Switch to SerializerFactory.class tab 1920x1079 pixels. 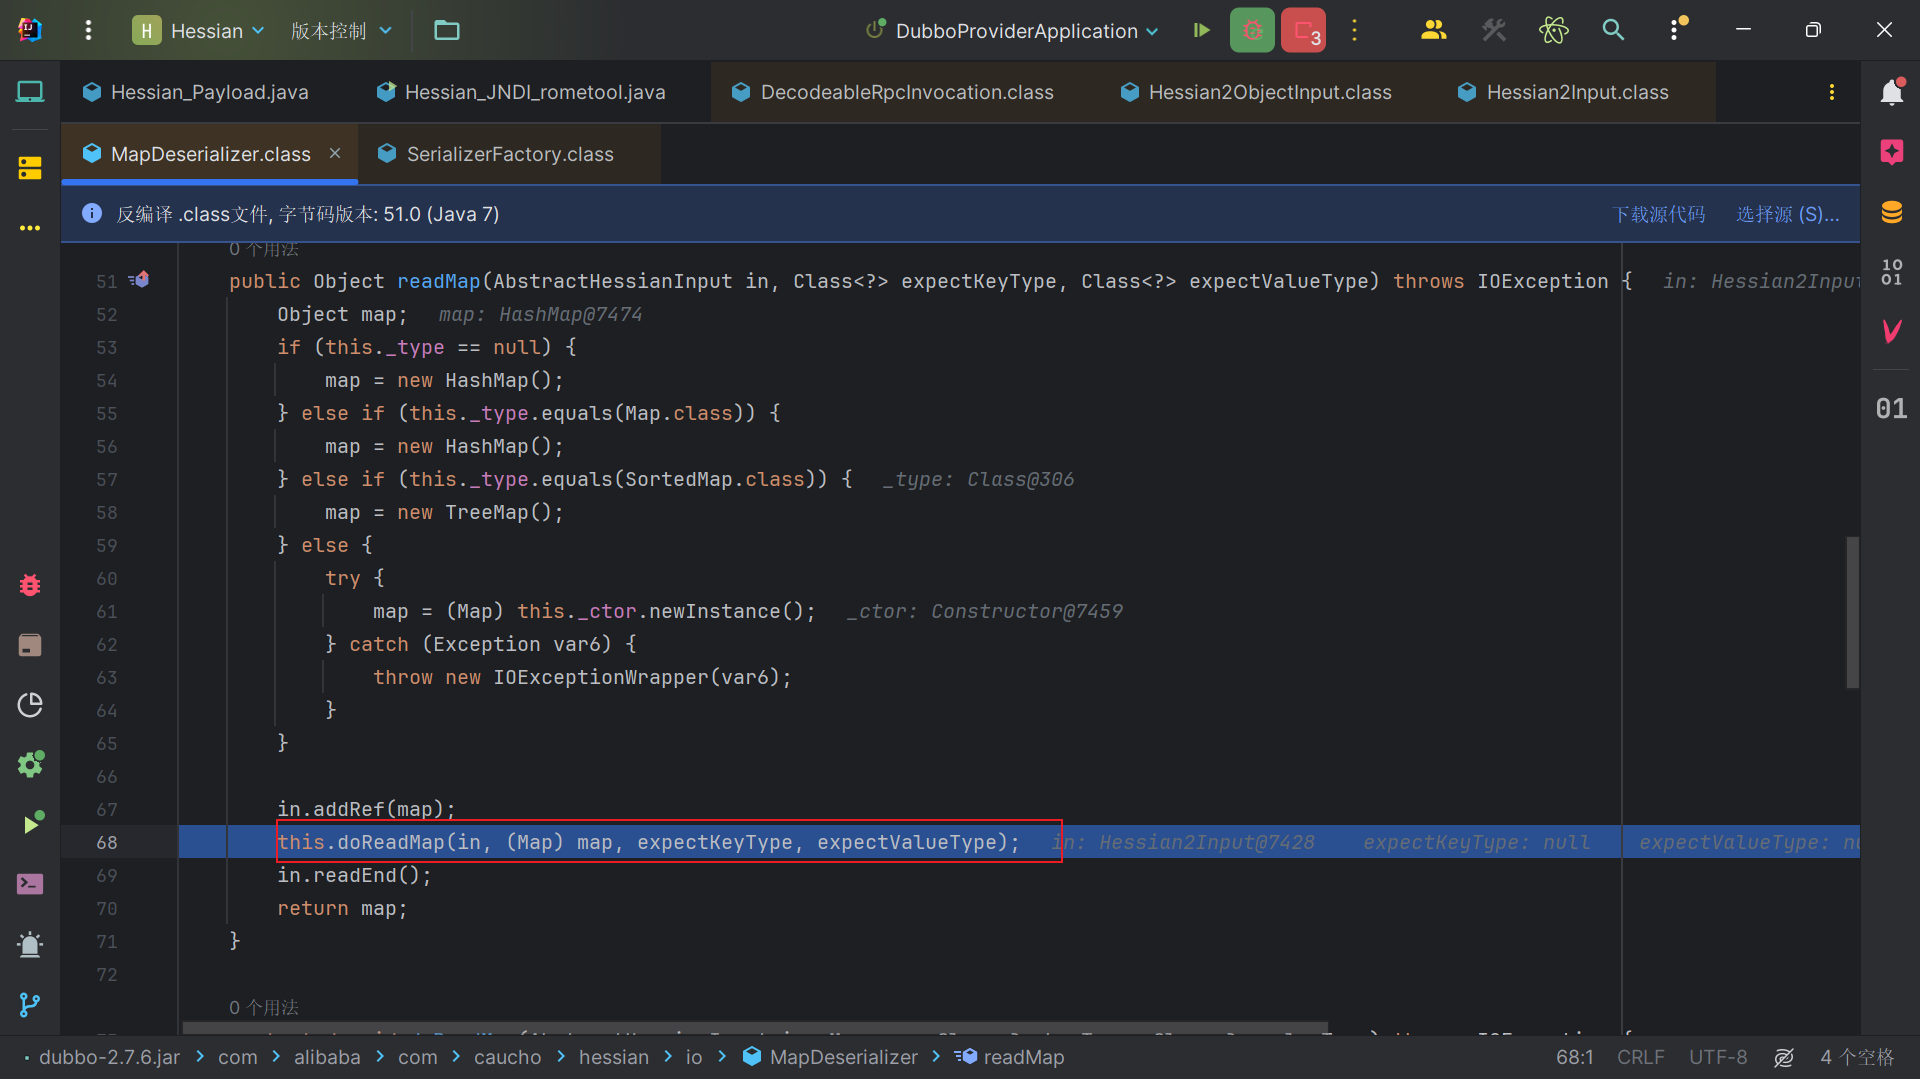(x=496, y=154)
